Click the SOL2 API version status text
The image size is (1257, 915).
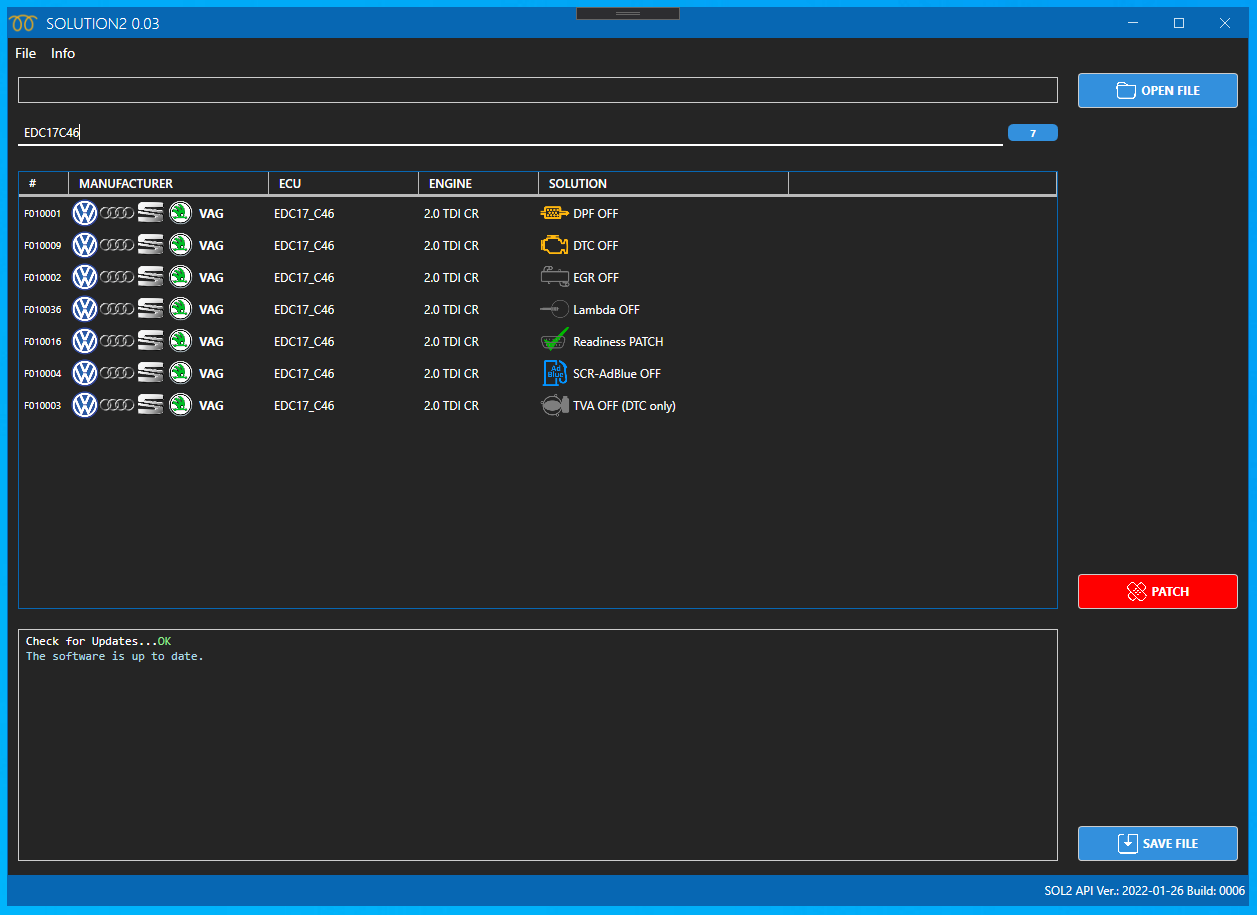1144,890
